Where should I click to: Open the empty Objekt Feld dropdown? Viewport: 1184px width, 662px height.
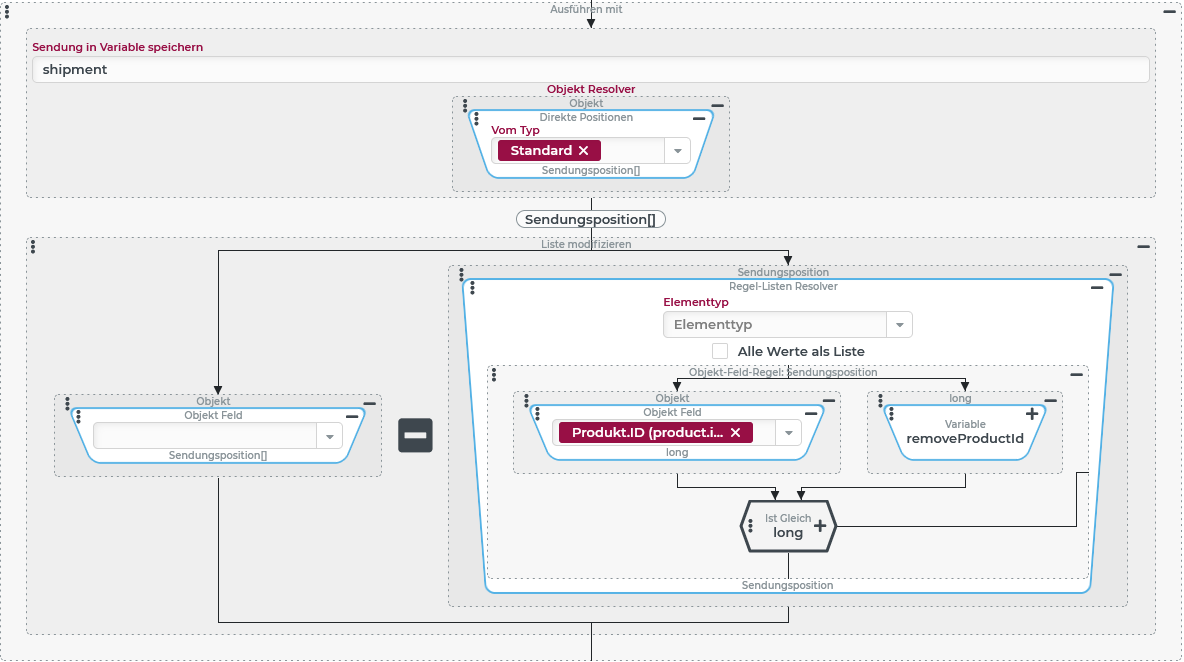pyautogui.click(x=329, y=436)
